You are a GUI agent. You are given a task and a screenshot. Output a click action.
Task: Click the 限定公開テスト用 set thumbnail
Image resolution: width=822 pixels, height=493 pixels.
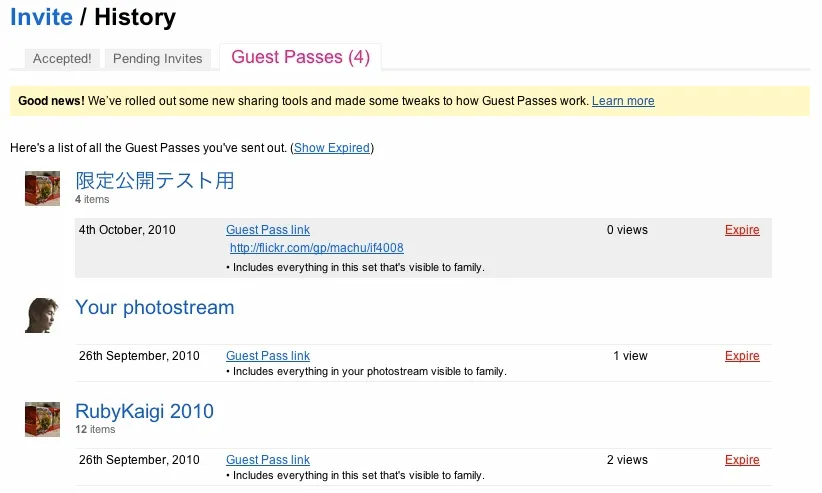(41, 188)
